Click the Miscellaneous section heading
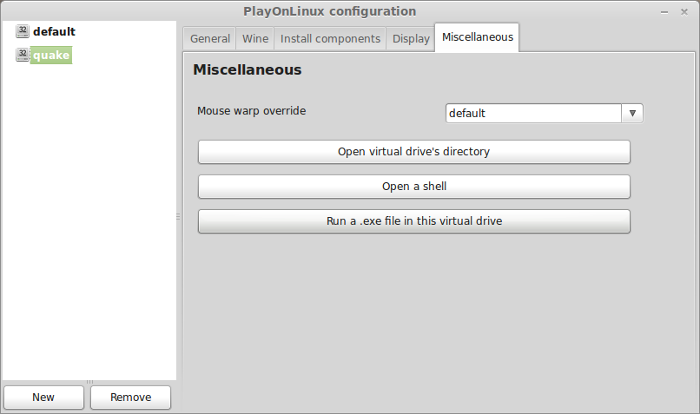This screenshot has width=700, height=414. click(x=247, y=70)
